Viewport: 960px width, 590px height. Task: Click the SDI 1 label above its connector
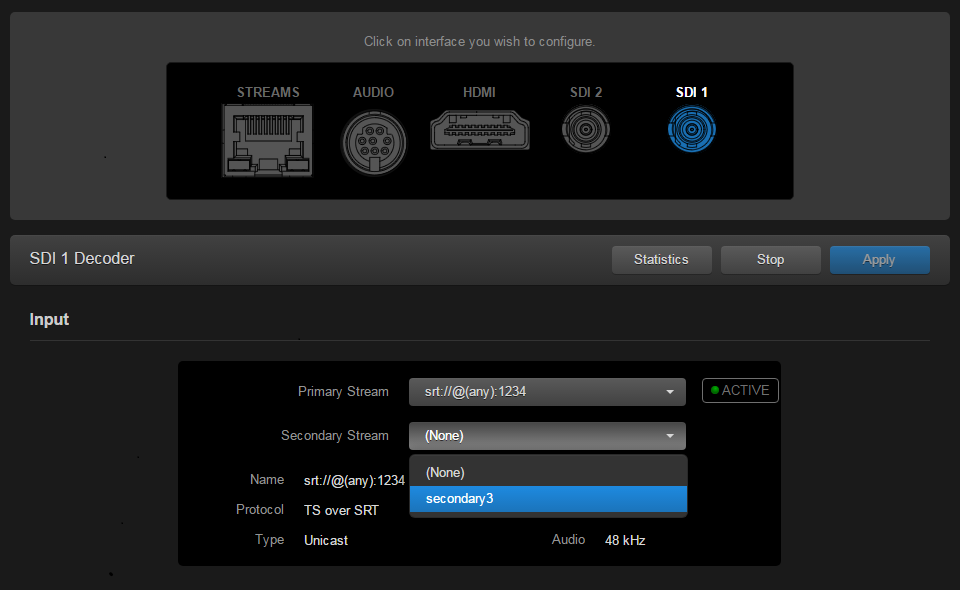[691, 91]
